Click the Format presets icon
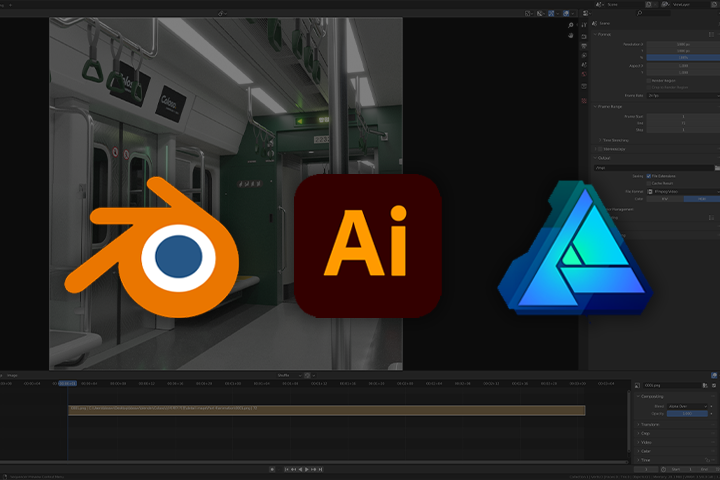The image size is (720, 480). tap(711, 34)
